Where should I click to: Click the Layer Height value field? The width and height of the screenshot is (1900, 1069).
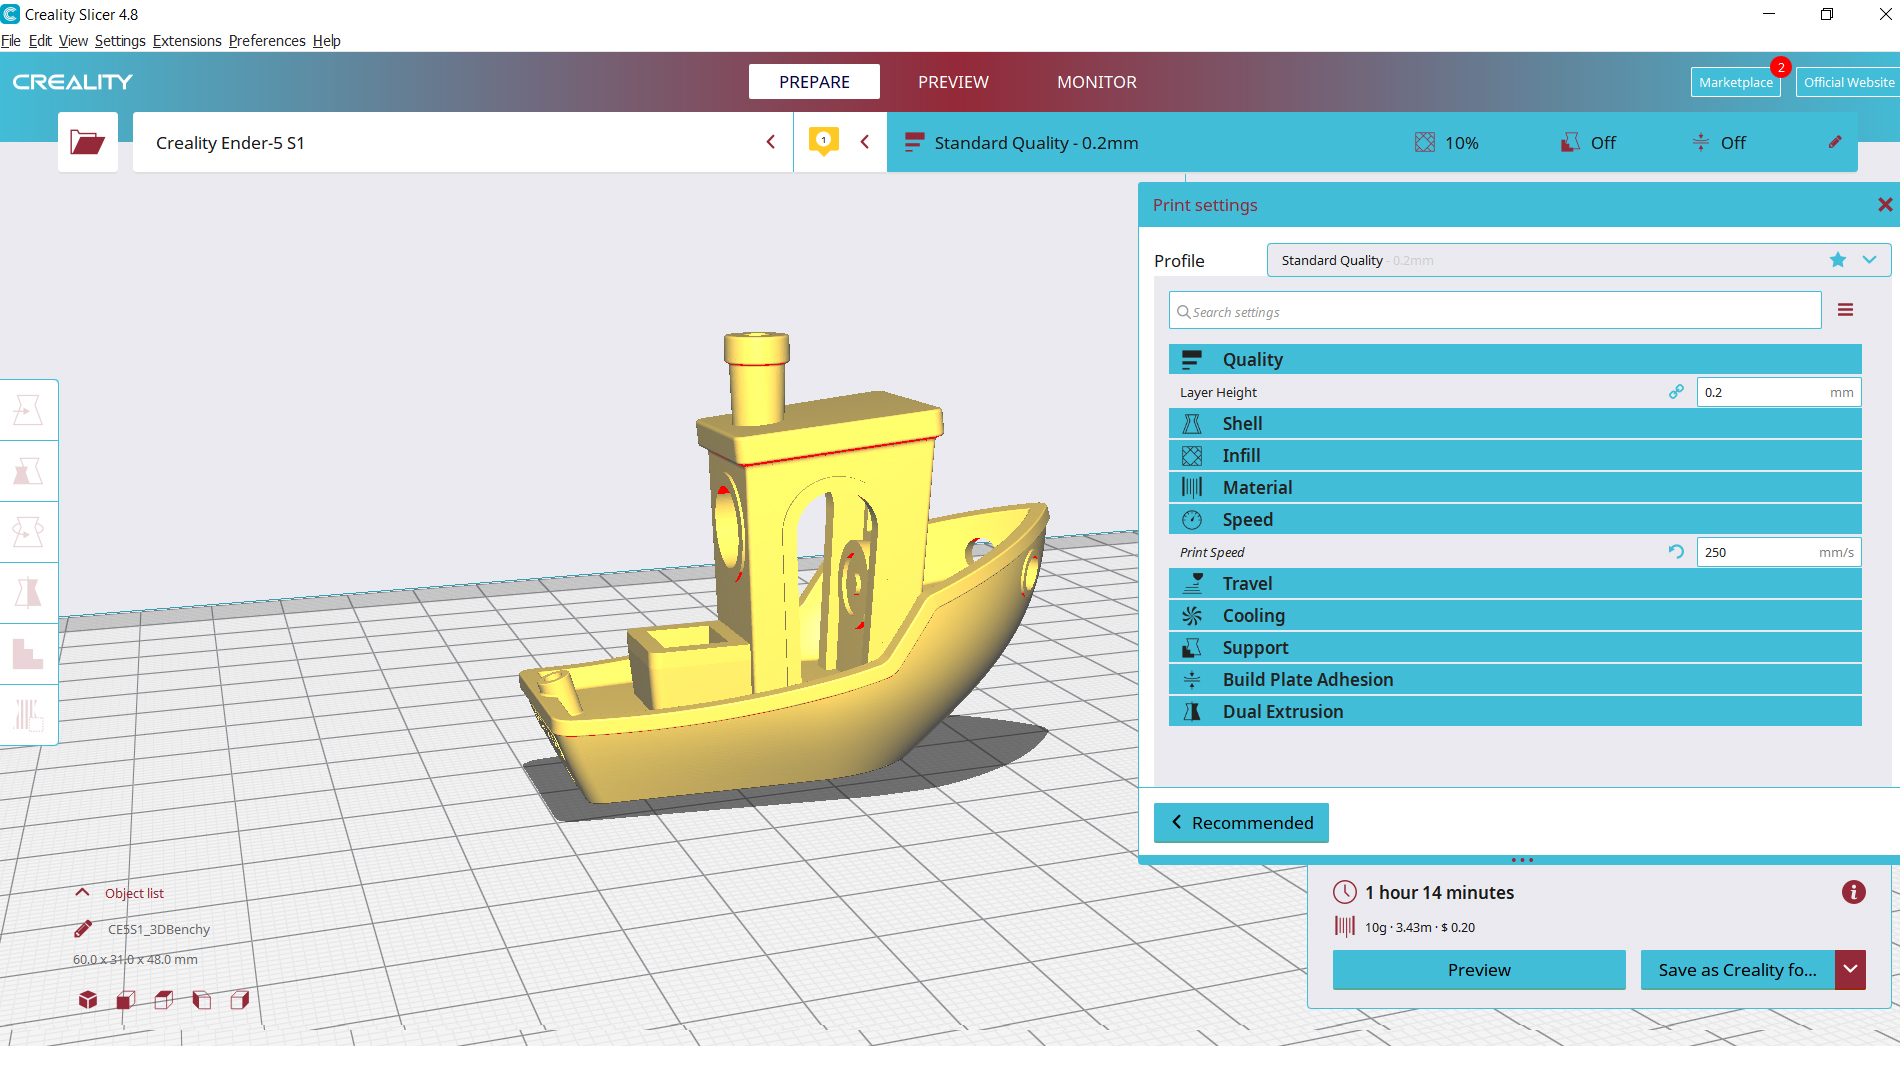click(1779, 392)
